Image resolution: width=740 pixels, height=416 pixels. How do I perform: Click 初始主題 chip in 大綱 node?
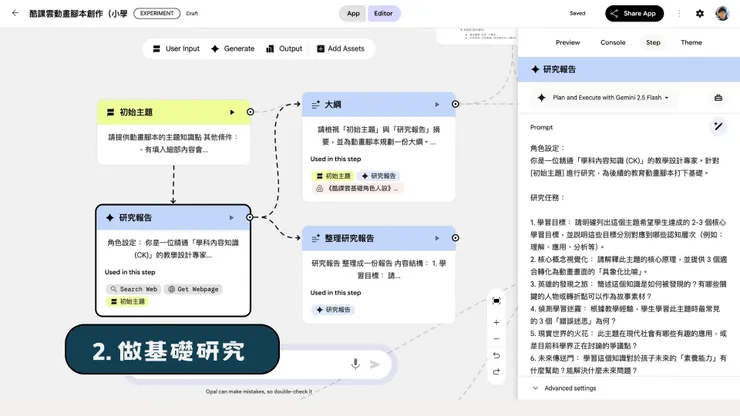(333, 176)
